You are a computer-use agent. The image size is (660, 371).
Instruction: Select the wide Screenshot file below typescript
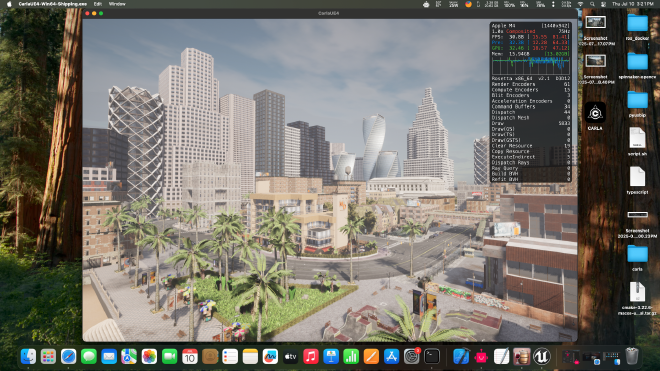tap(637, 215)
